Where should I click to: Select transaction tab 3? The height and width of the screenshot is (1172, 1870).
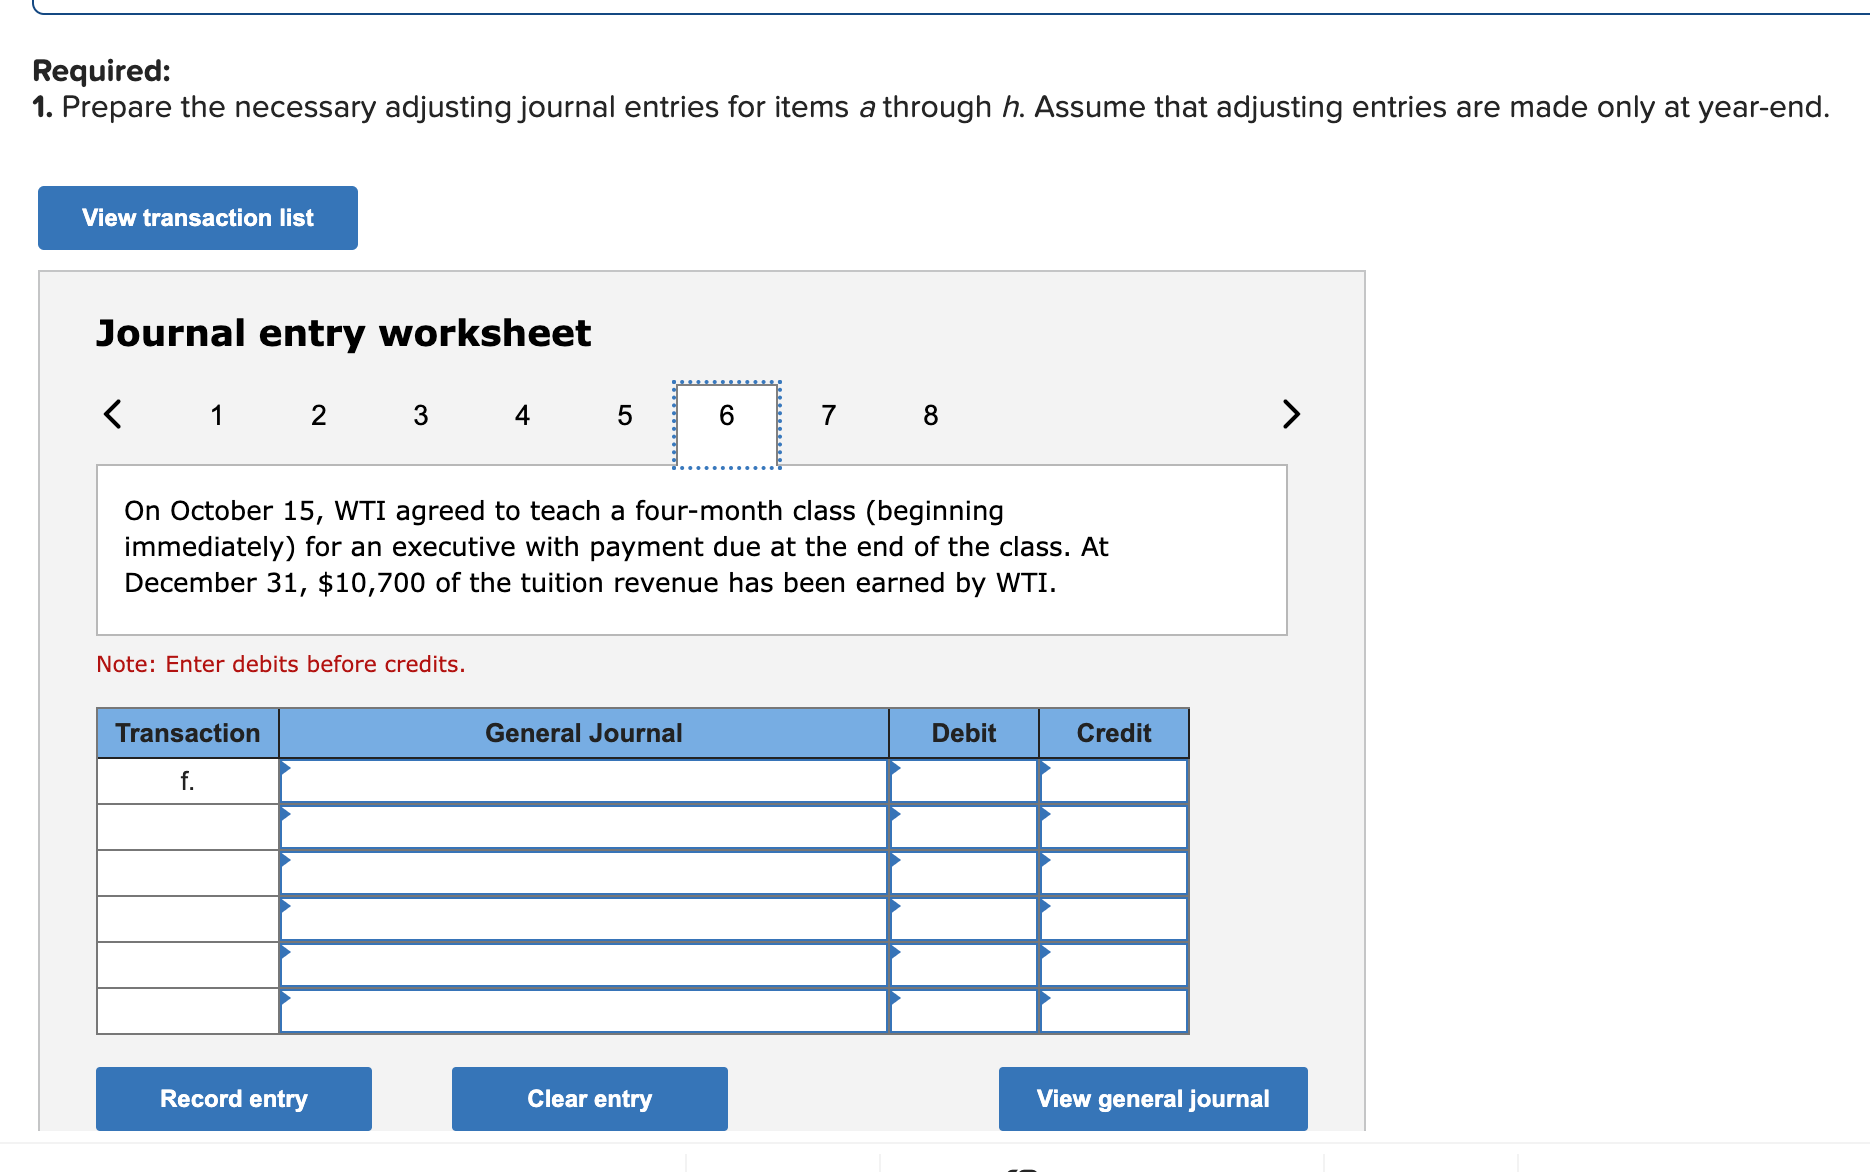[420, 415]
